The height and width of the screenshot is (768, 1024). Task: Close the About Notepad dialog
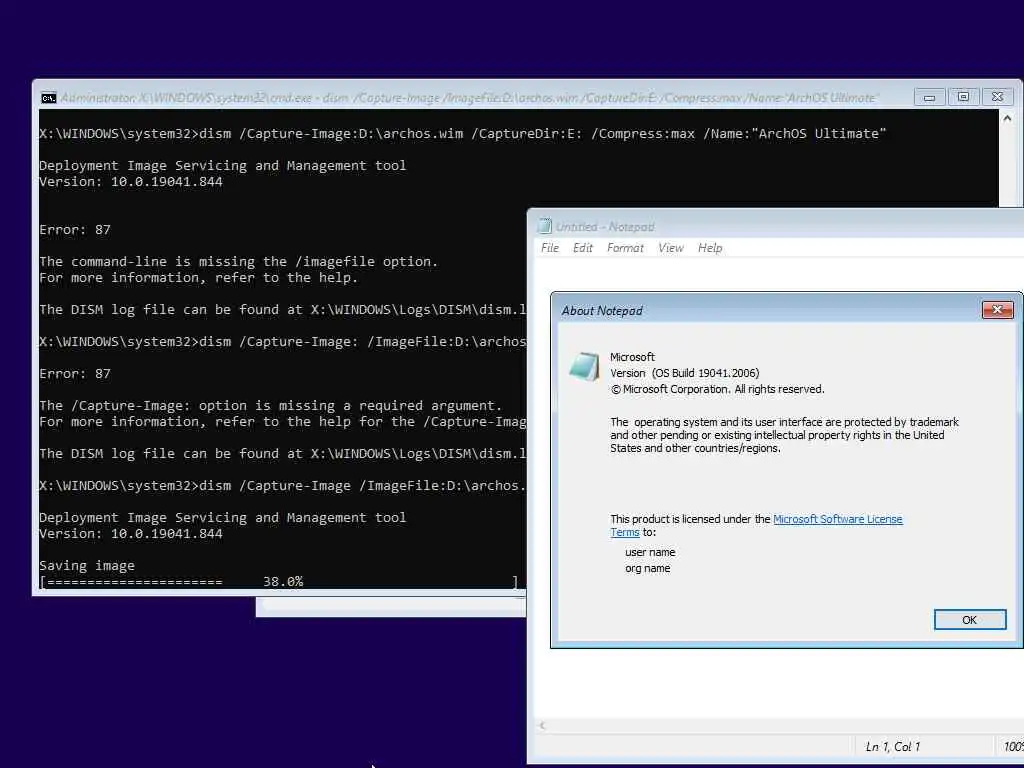[x=997, y=310]
